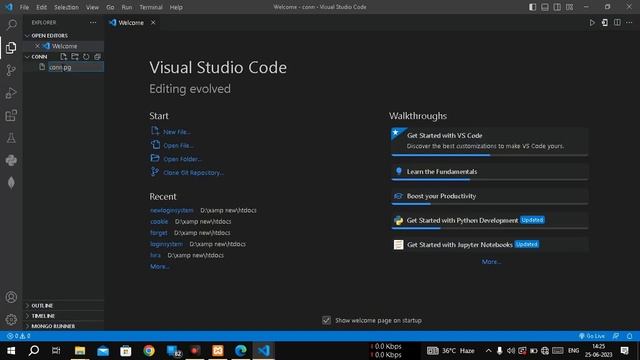
Task: Open the Run and Debug view
Action: [x=11, y=93]
